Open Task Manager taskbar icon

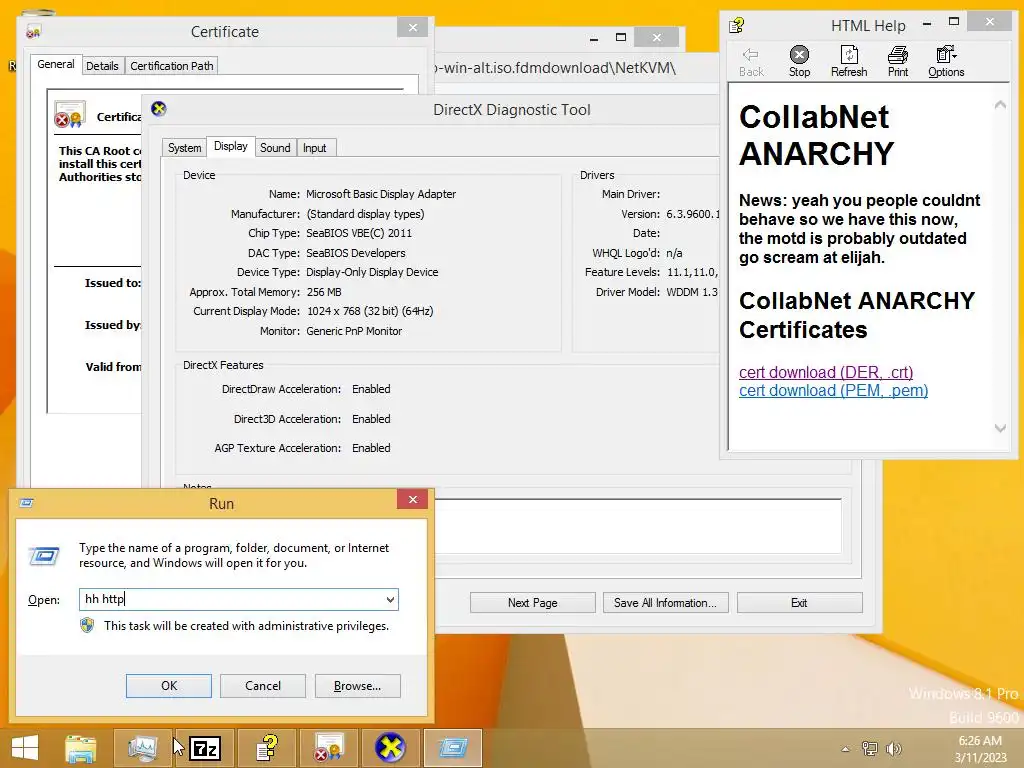[142, 748]
